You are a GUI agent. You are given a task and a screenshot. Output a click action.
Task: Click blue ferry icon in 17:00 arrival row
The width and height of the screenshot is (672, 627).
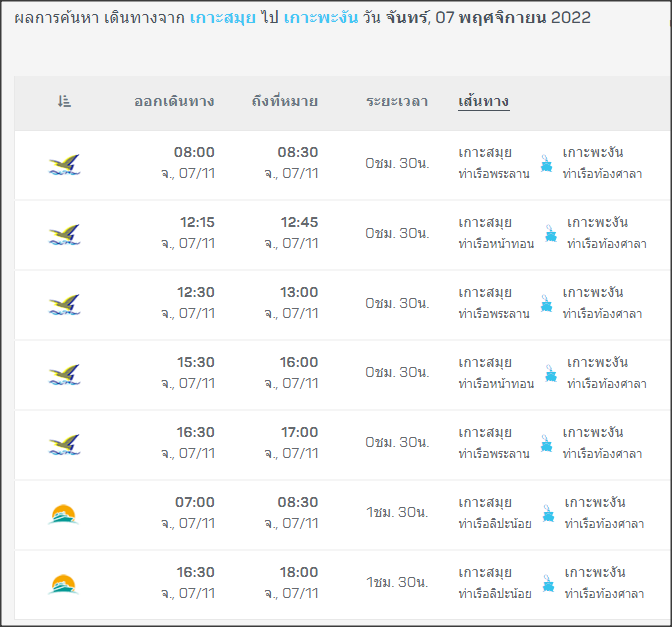click(546, 443)
